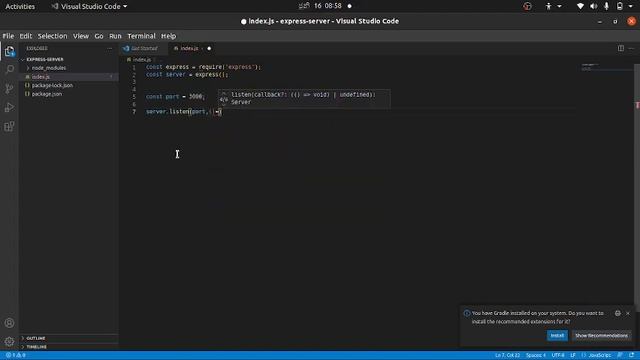
Task: Open the Go menu
Action: click(99, 36)
